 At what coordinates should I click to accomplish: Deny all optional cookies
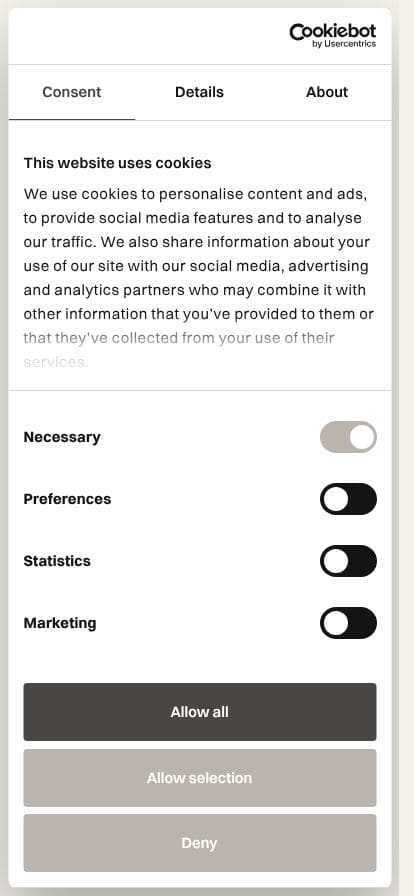(x=200, y=843)
